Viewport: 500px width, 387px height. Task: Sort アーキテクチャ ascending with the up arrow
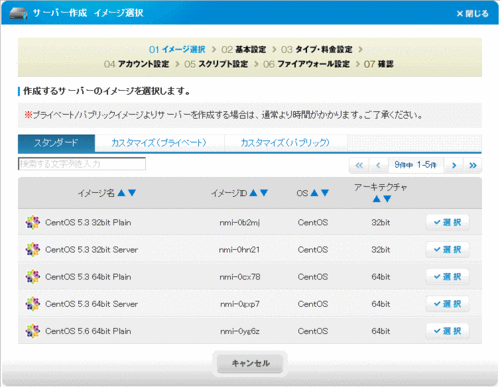(x=376, y=199)
